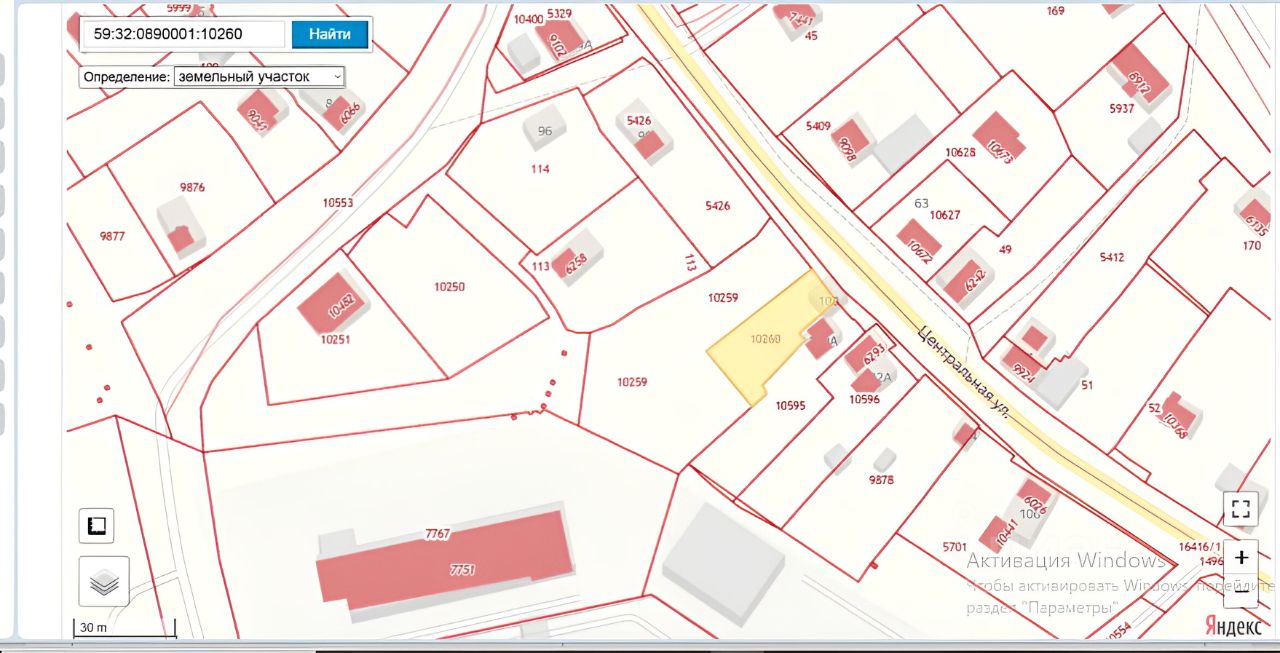Click the ruler measurement tool icon
Screen dimensions: 1280x653
click(97, 526)
